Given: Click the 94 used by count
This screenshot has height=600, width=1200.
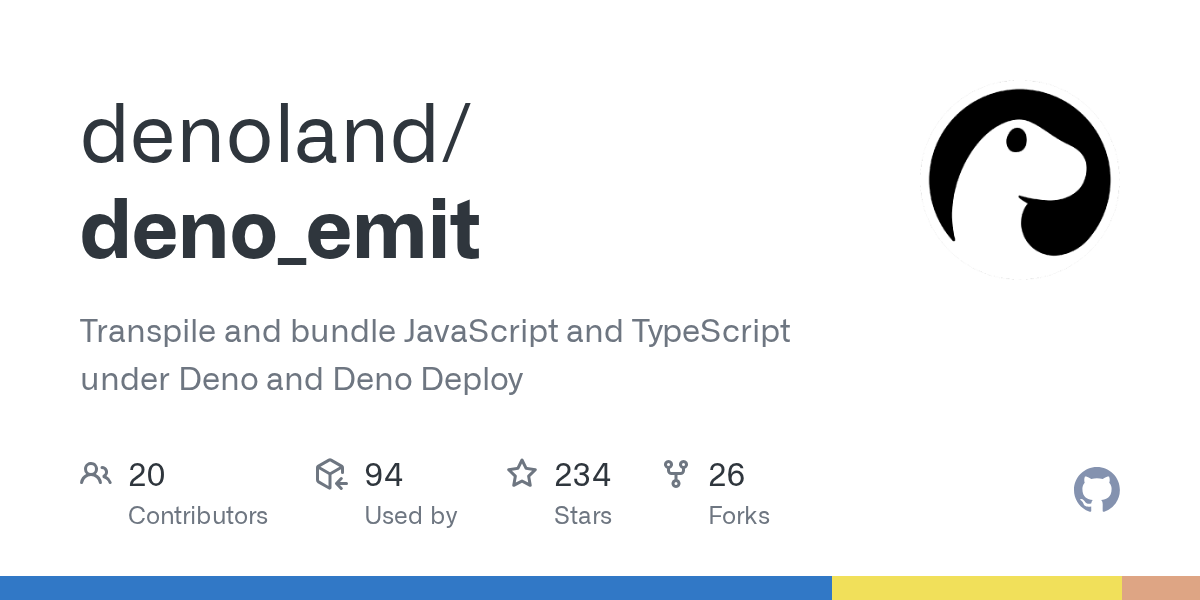Looking at the screenshot, I should click(383, 475).
